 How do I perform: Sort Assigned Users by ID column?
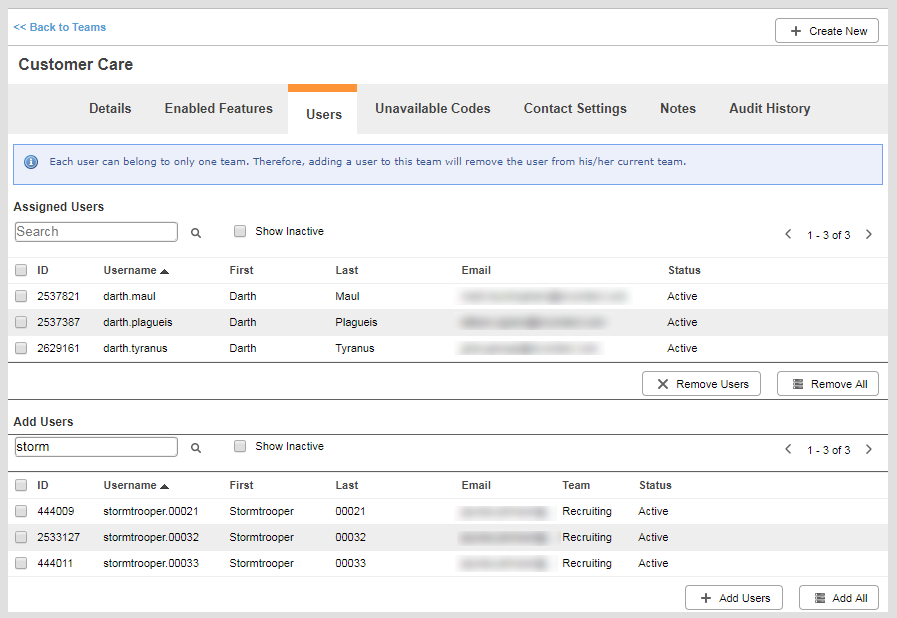click(43, 270)
